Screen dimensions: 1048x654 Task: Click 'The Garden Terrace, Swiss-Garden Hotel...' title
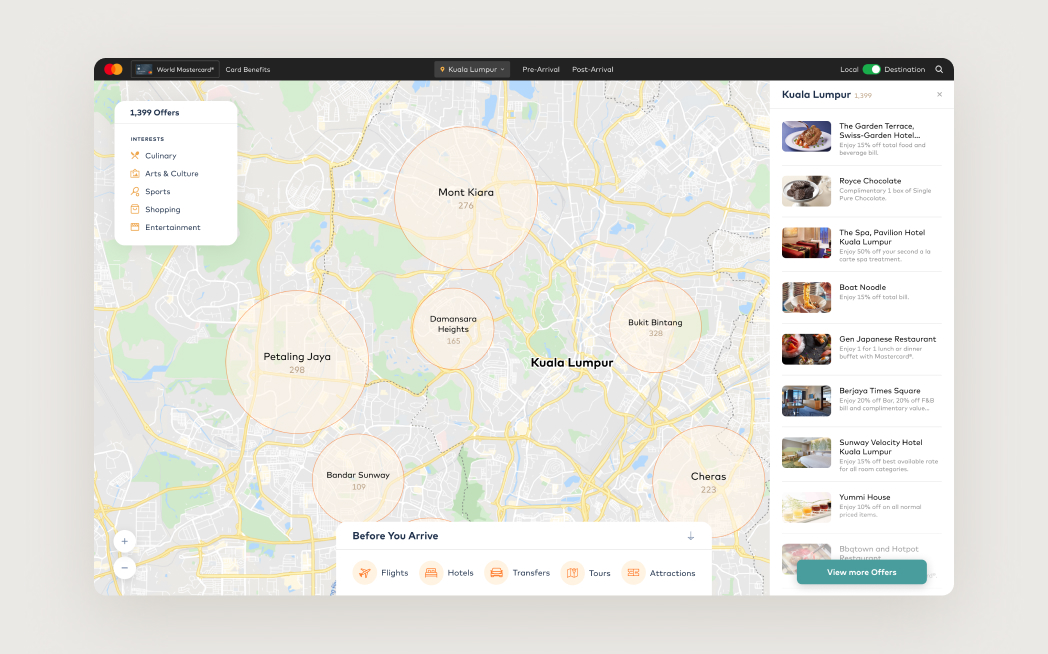pyautogui.click(x=880, y=131)
